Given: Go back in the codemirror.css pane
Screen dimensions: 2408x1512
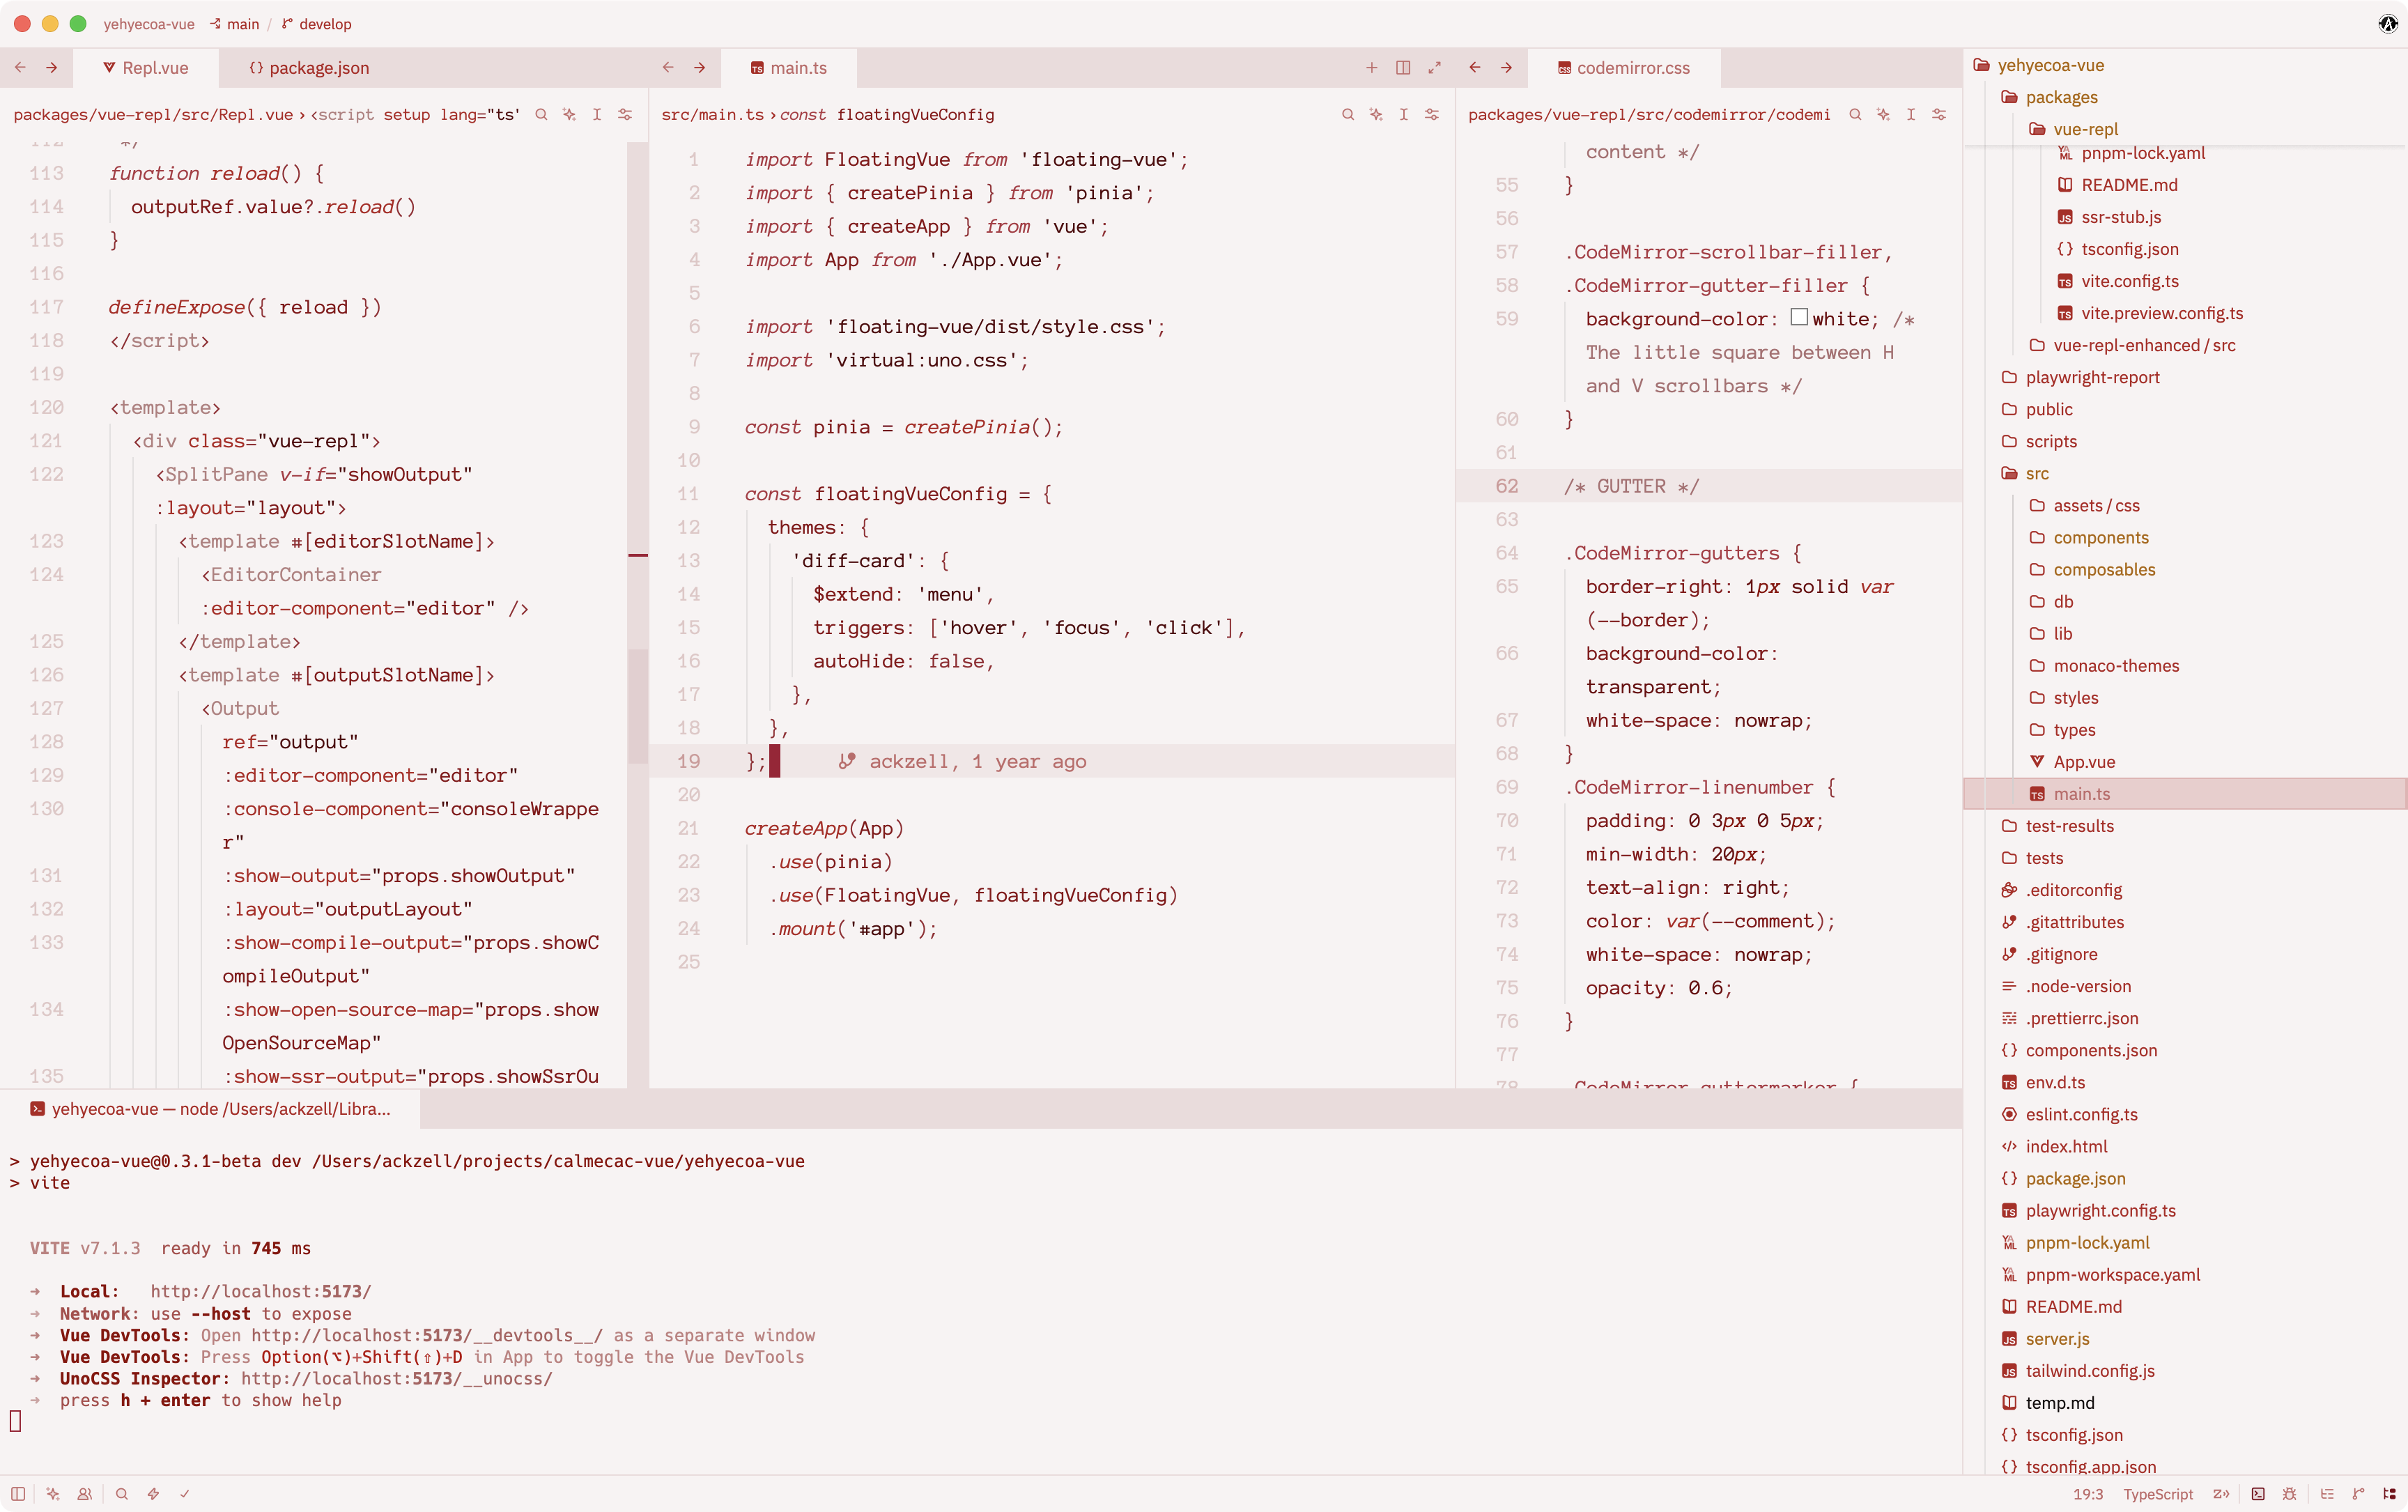Looking at the screenshot, I should (1475, 68).
